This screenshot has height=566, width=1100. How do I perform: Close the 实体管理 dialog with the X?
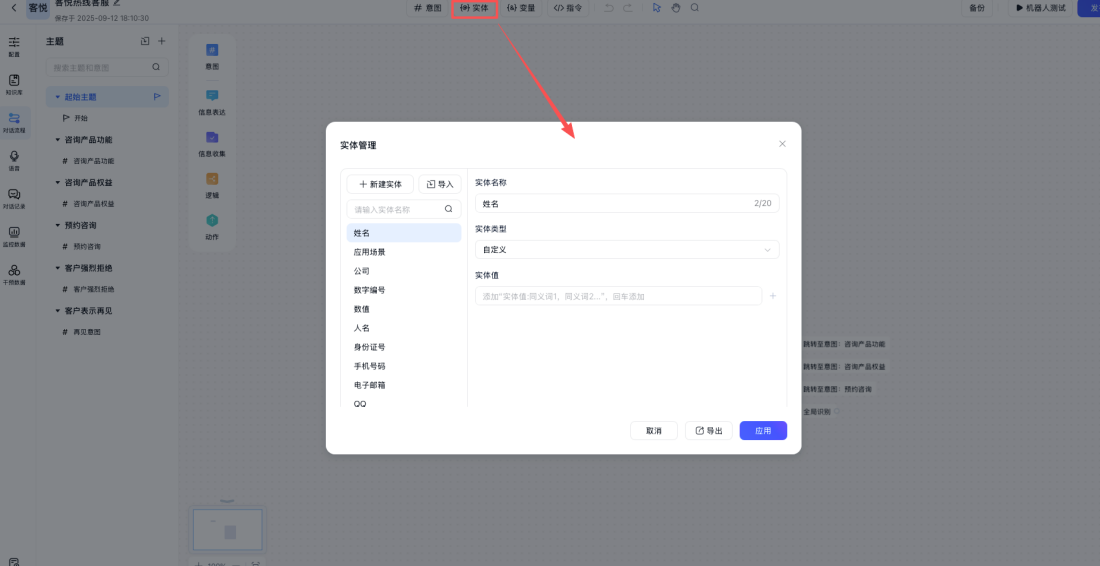pyautogui.click(x=782, y=144)
